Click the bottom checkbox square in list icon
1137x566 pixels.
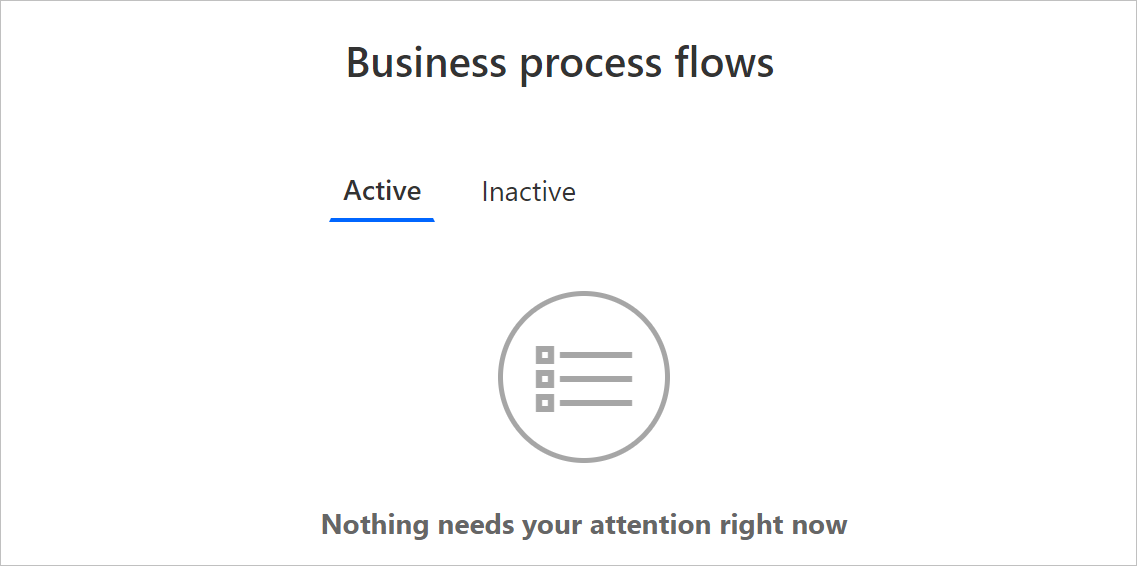[x=545, y=403]
